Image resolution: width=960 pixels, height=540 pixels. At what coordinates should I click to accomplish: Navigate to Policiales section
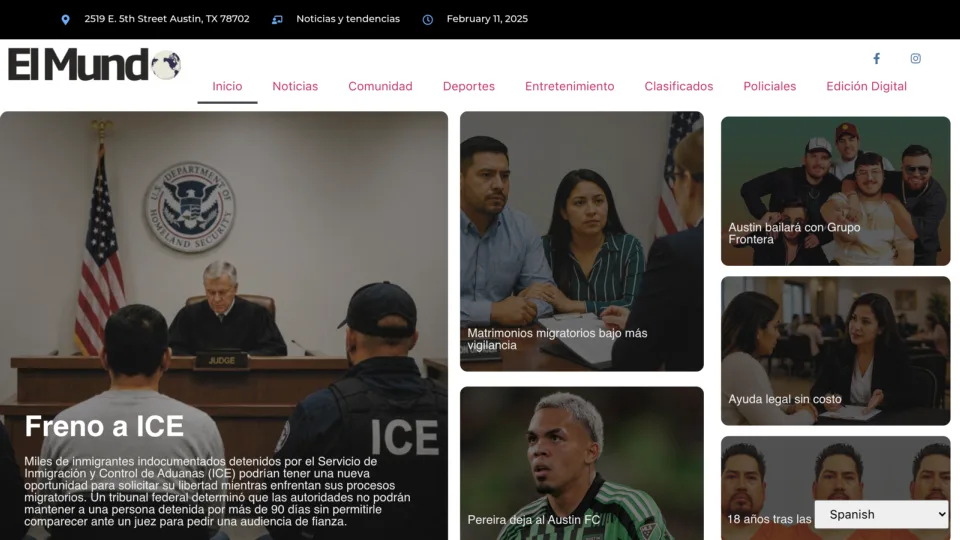coord(770,86)
